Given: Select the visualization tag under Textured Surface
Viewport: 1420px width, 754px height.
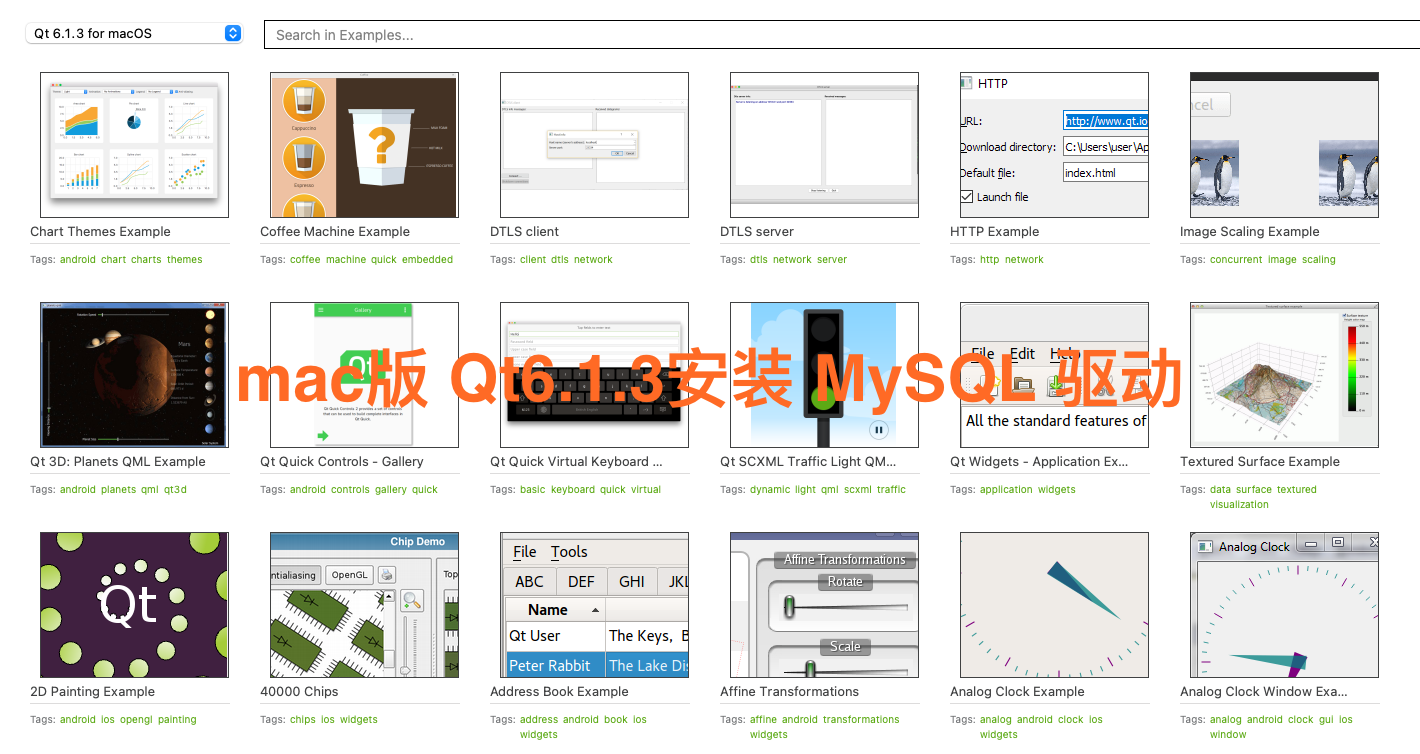Looking at the screenshot, I should pos(1239,504).
